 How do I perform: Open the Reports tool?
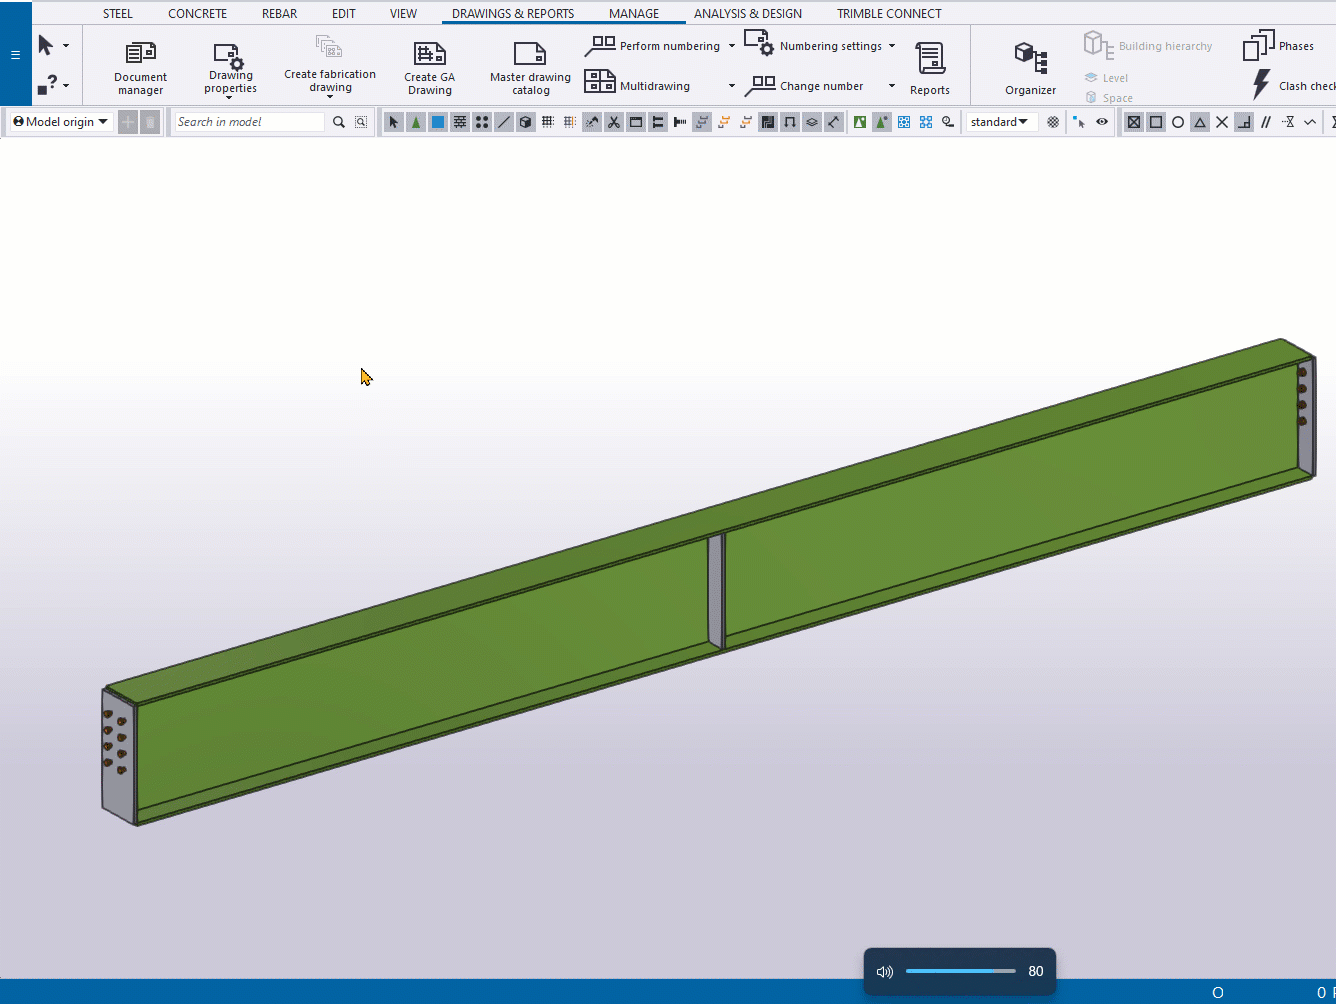(x=929, y=67)
